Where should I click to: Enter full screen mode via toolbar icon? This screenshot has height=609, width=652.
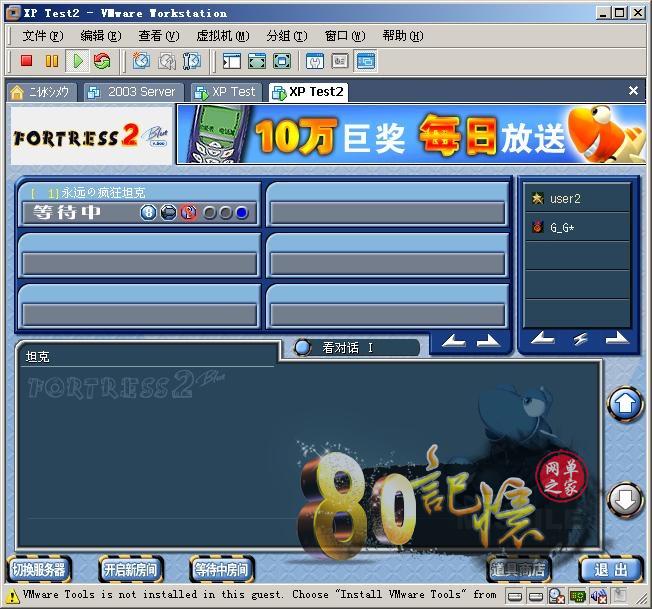pyautogui.click(x=257, y=61)
